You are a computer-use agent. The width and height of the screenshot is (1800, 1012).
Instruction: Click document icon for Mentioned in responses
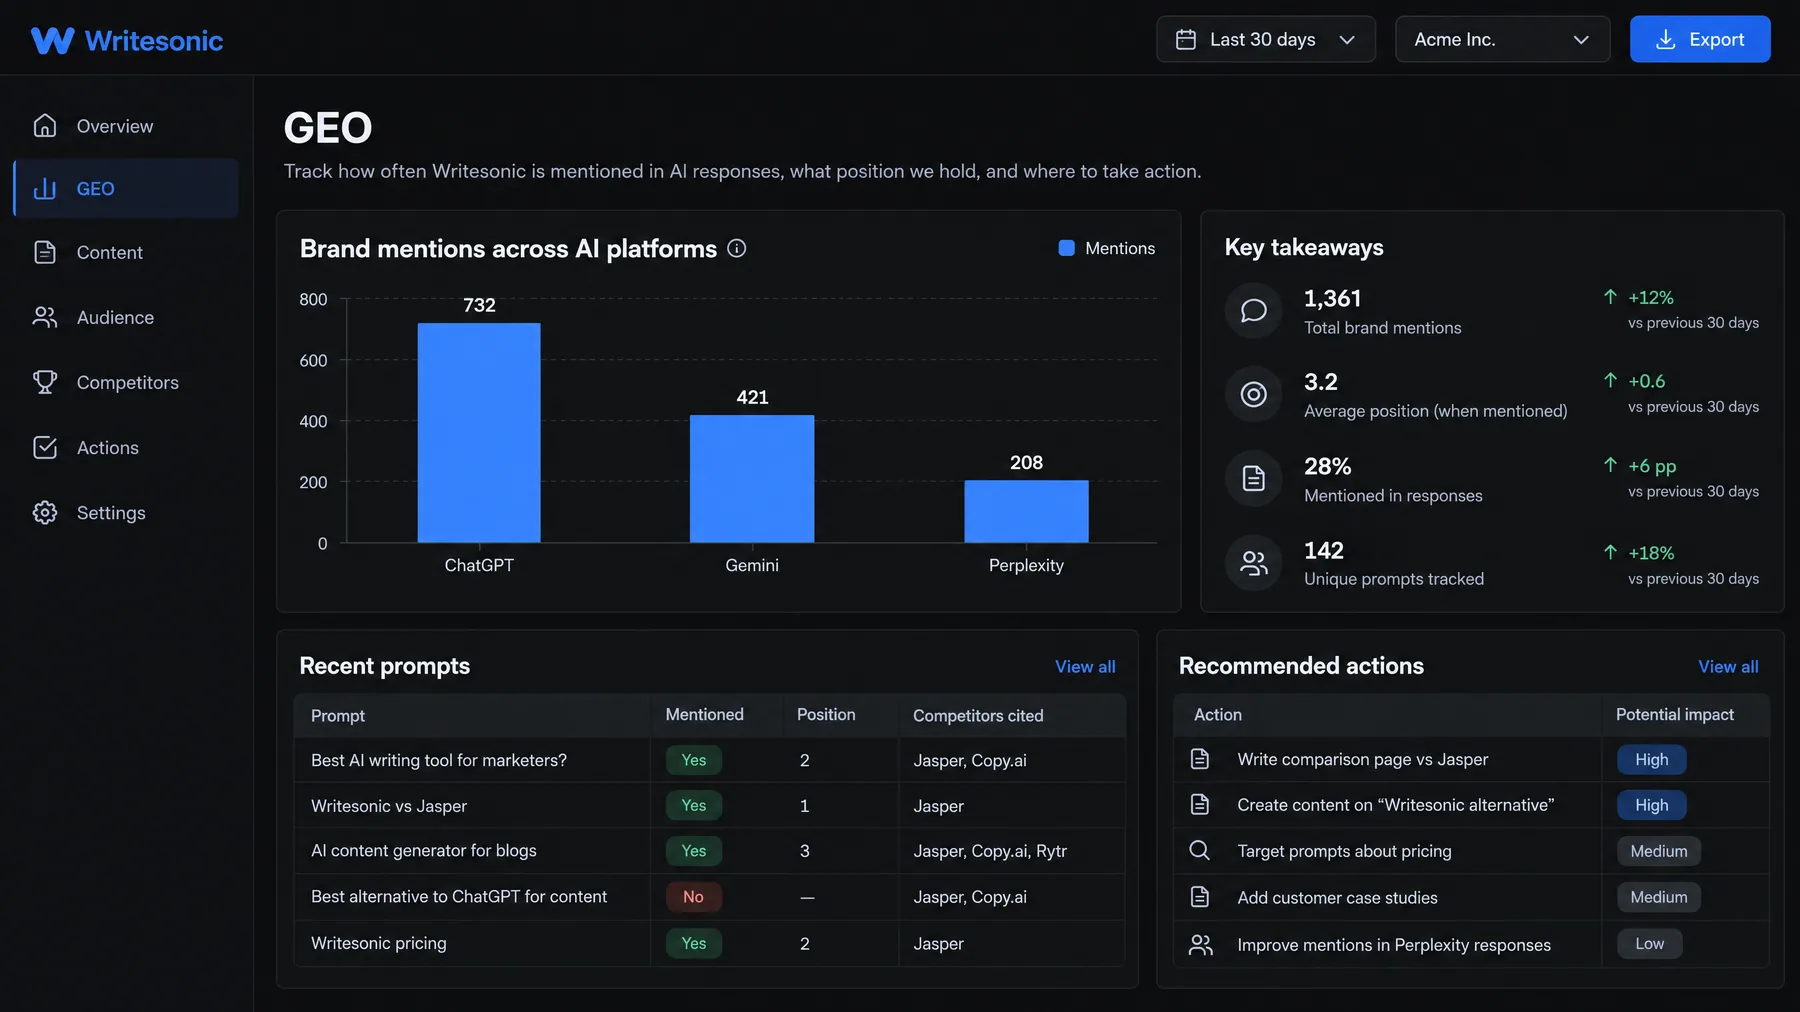click(x=1253, y=479)
